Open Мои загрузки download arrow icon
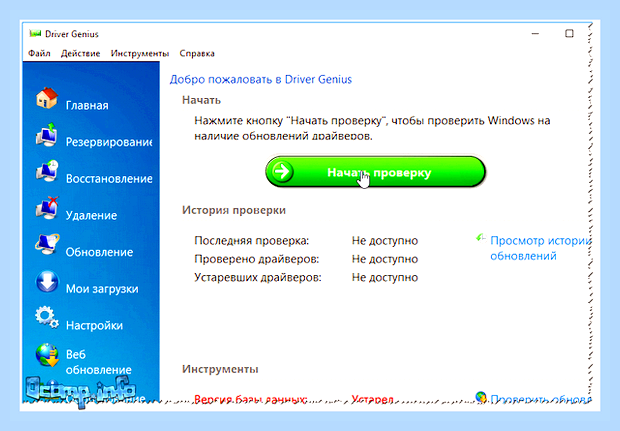 [x=47, y=281]
